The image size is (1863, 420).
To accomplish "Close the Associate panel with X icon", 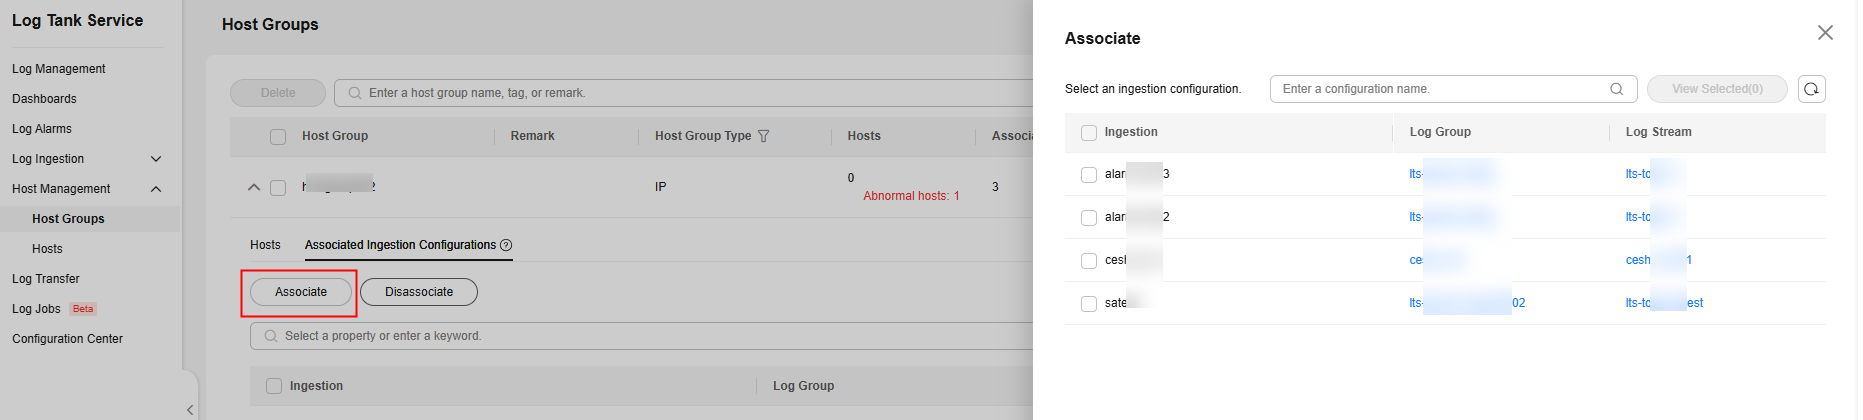I will [x=1825, y=33].
